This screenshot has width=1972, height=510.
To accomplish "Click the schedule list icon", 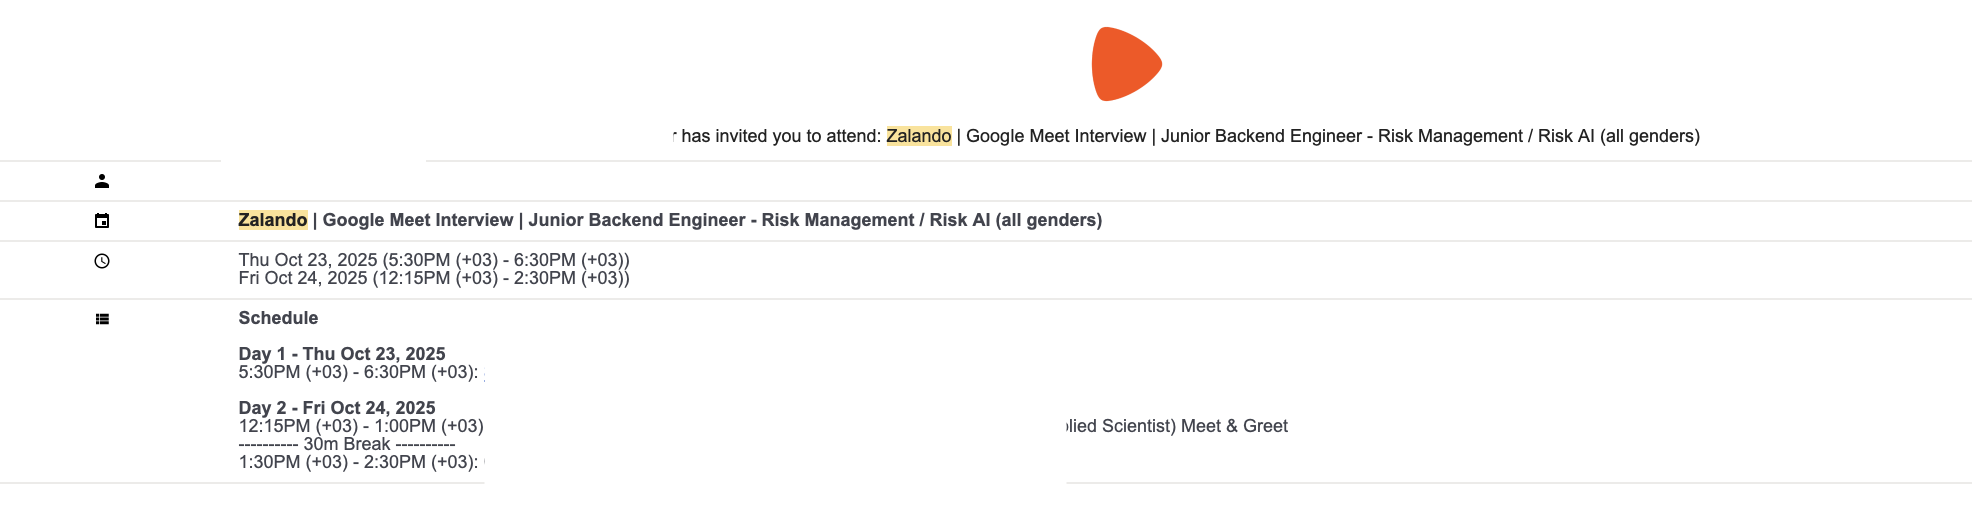I will click(x=102, y=319).
